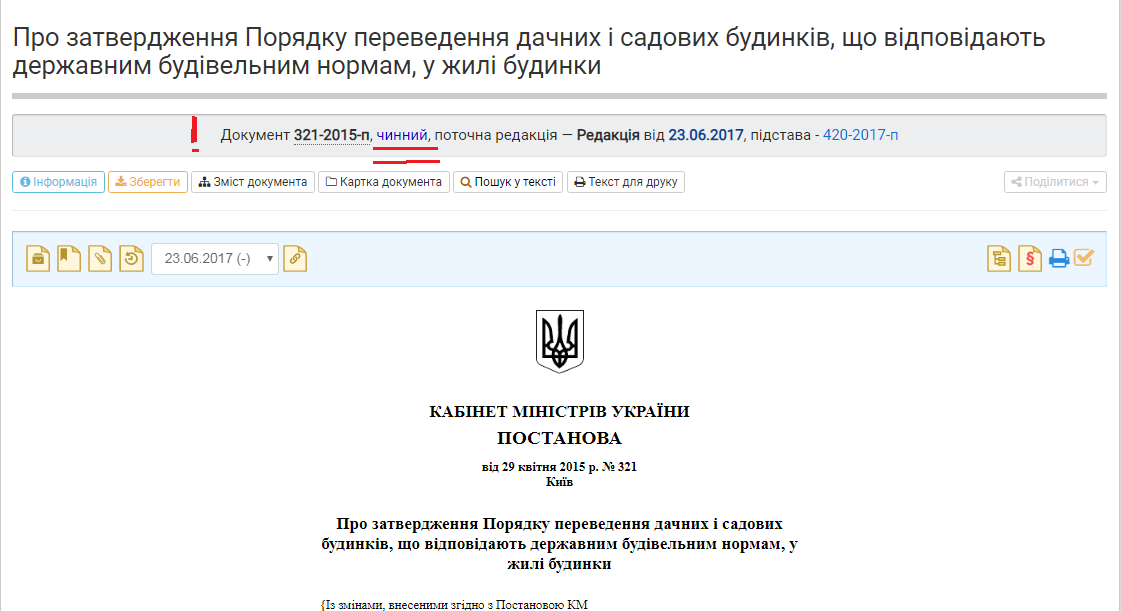Click Текст для друку button
Screen dimensions: 1121x611
coord(626,182)
